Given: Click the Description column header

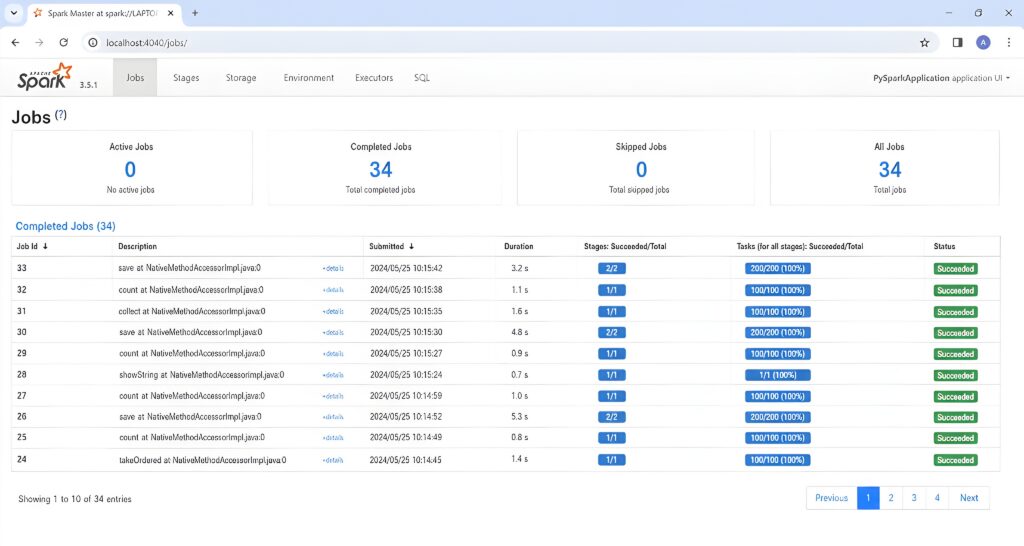Looking at the screenshot, I should (137, 246).
